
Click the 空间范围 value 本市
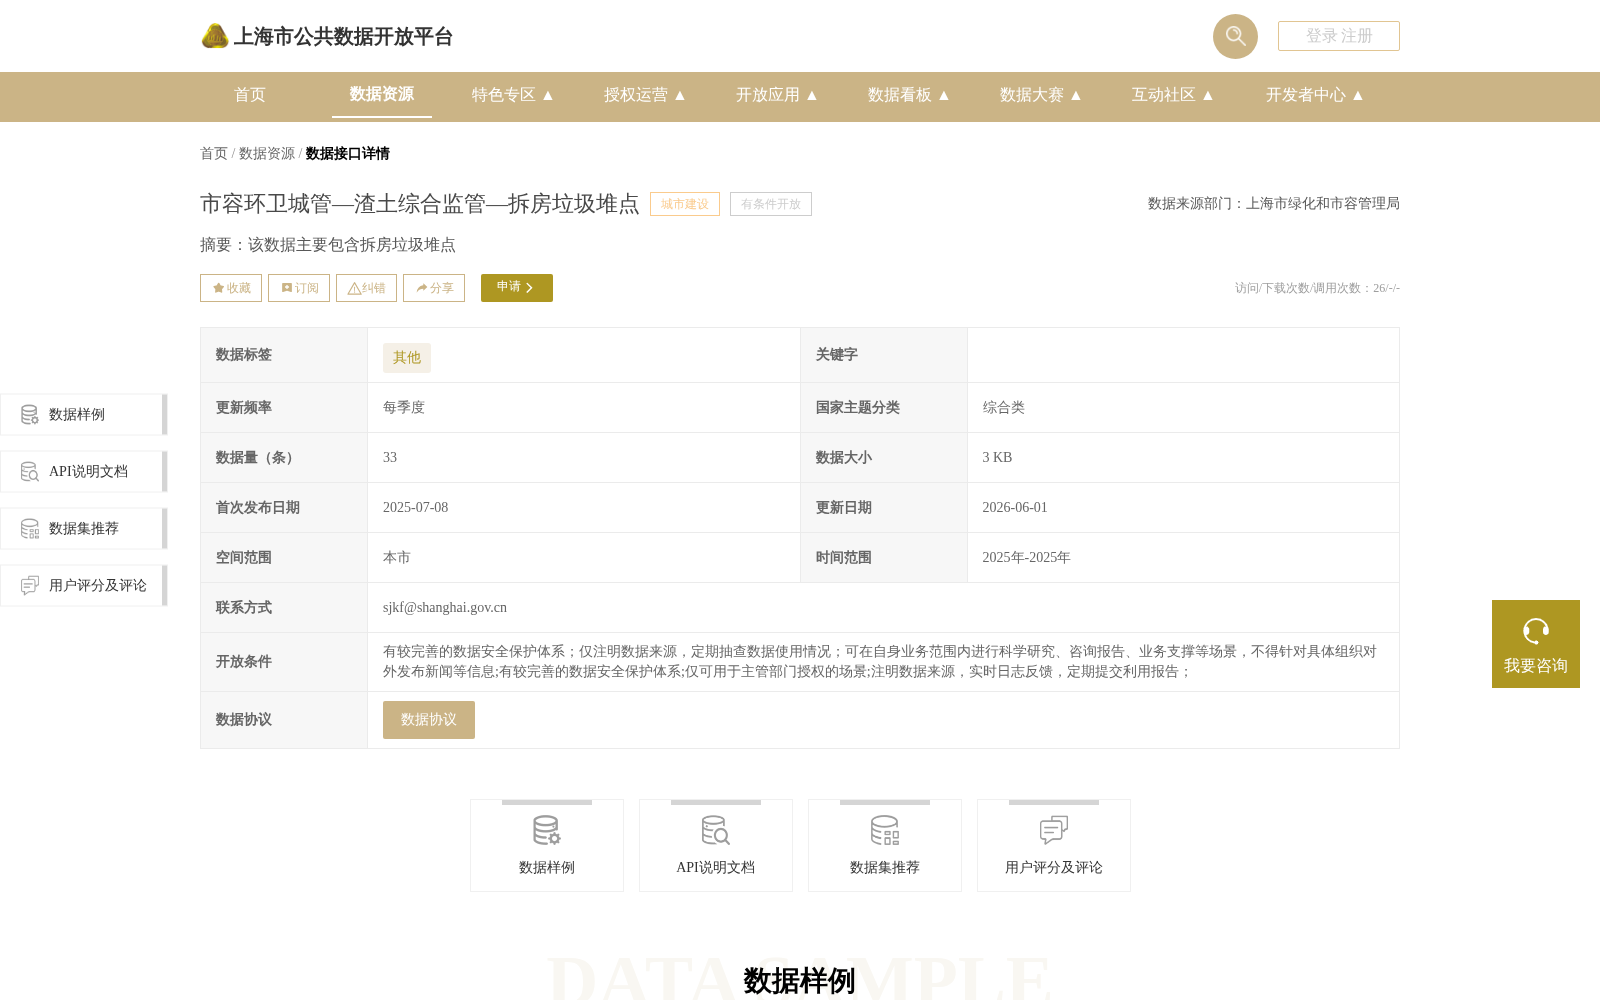[x=397, y=558]
